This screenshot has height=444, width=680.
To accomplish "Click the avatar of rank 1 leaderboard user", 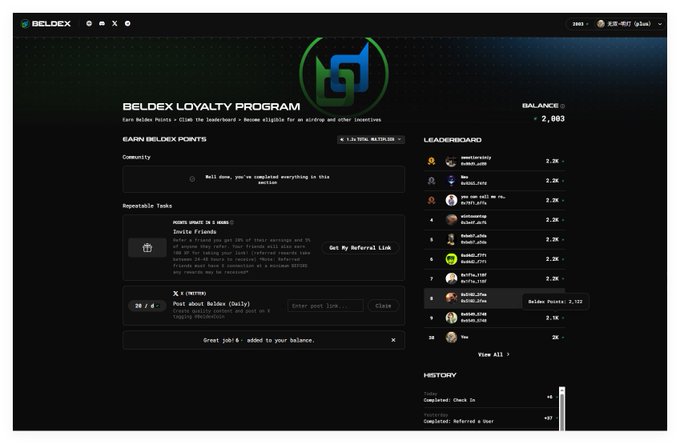I will pos(451,161).
